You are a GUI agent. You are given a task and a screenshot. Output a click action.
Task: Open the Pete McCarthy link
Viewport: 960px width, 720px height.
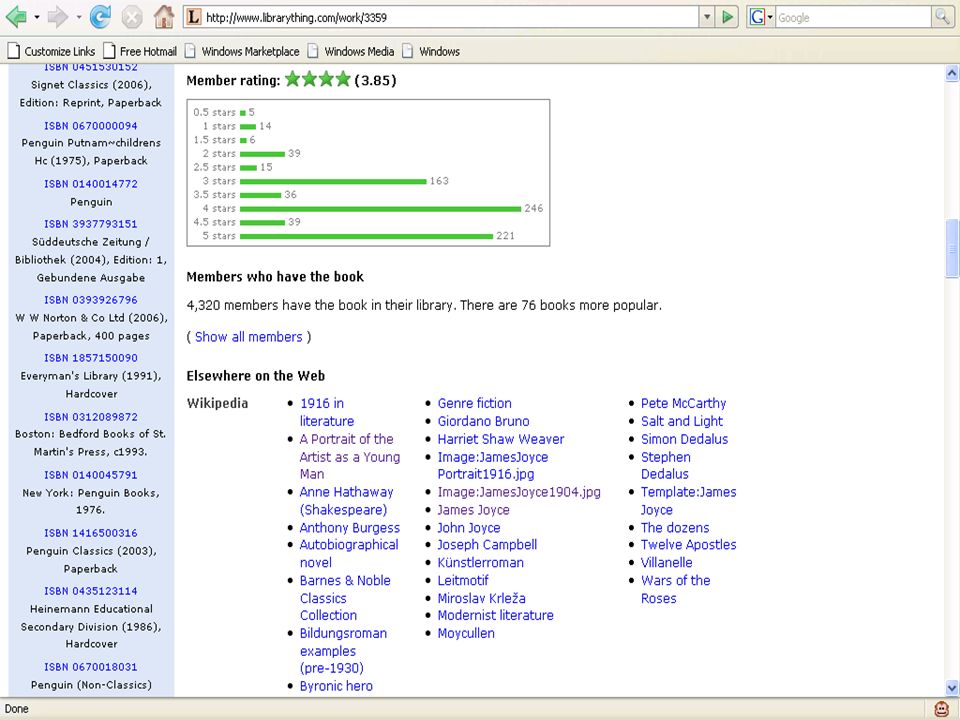tap(683, 403)
